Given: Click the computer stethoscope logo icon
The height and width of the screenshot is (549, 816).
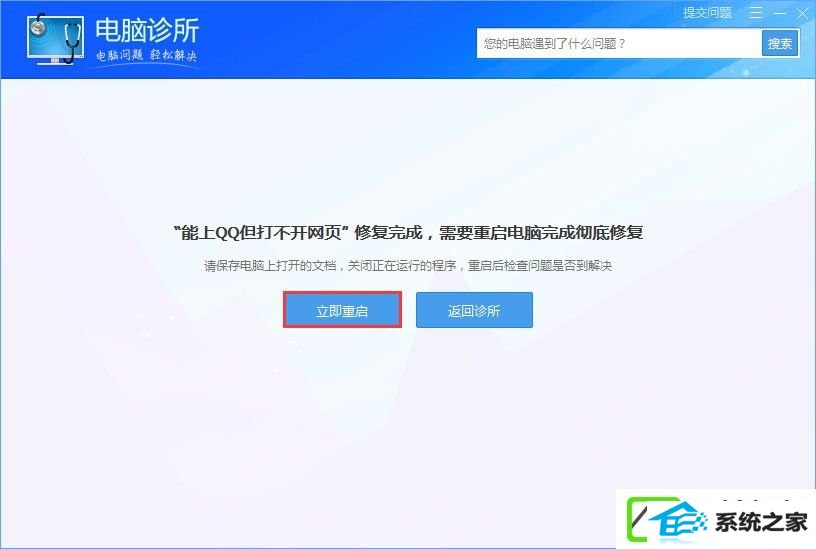Looking at the screenshot, I should 56,39.
